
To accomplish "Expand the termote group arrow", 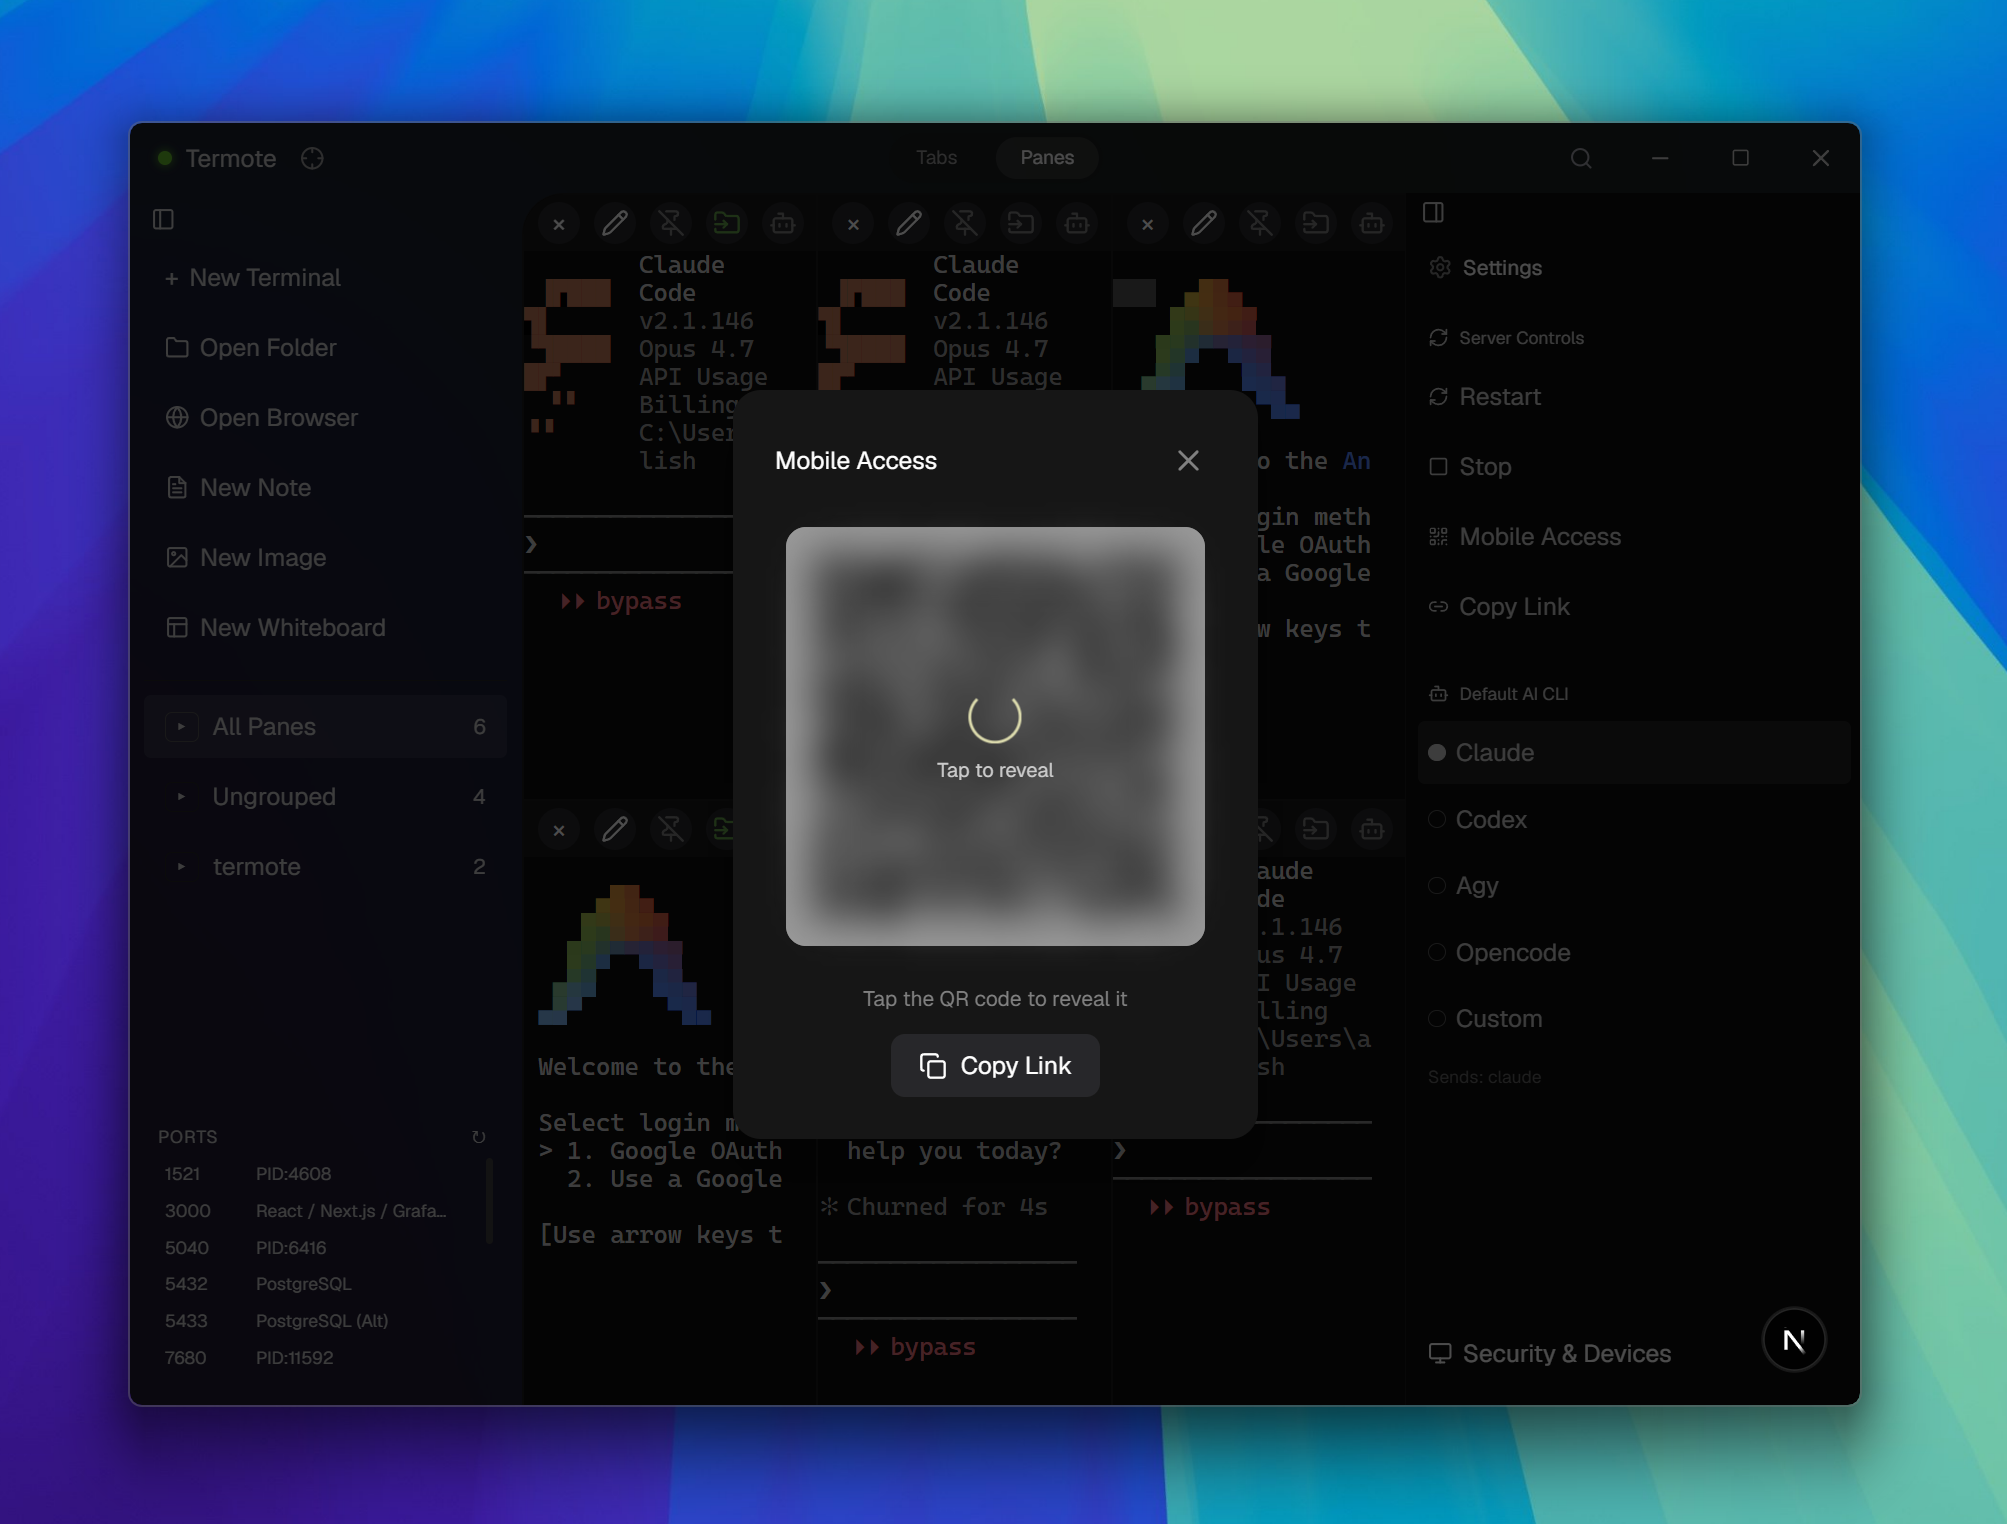I will point(181,866).
